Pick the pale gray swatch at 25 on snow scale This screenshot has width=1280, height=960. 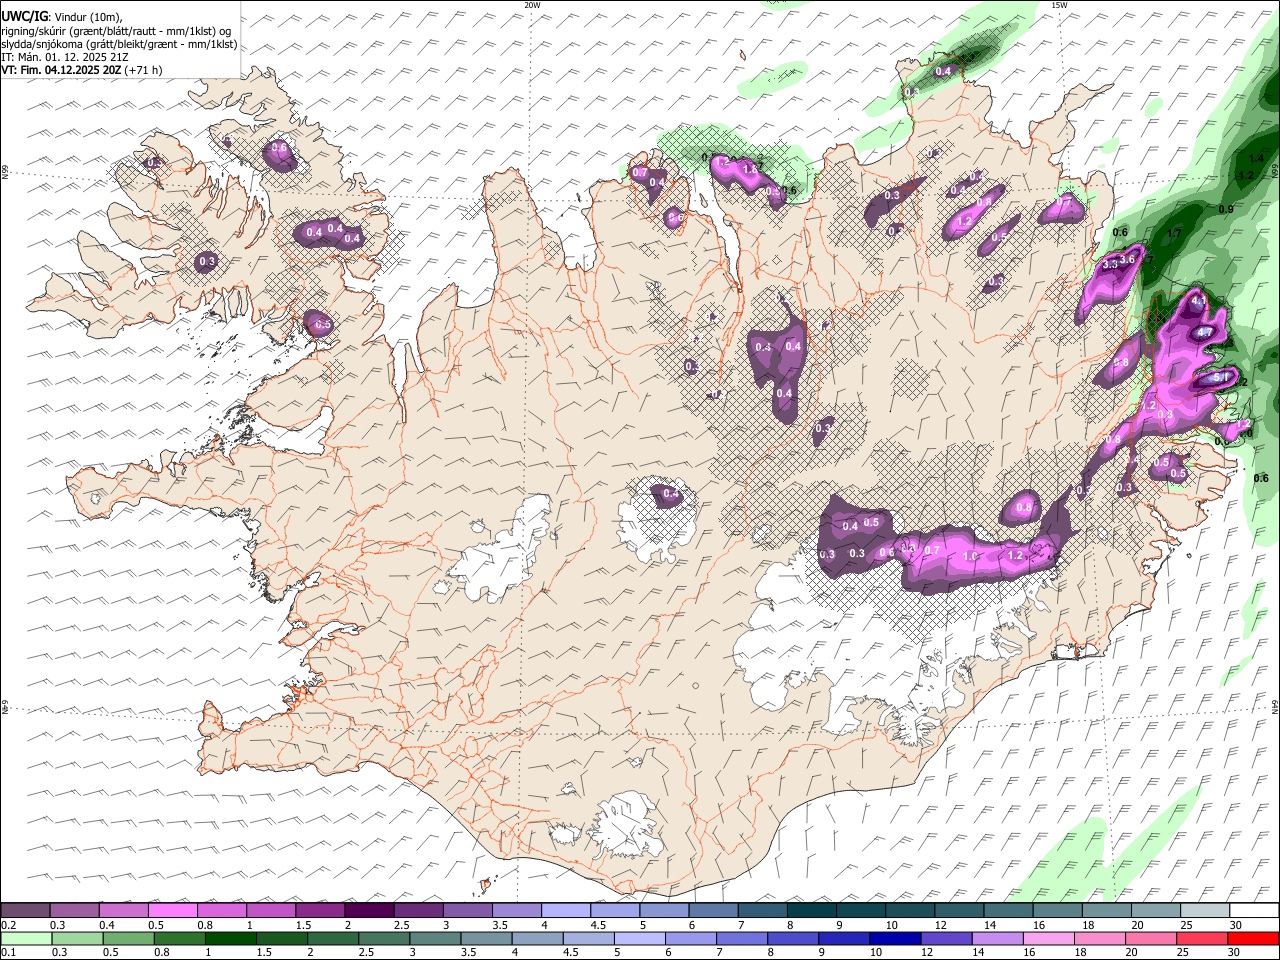pyautogui.click(x=1206, y=911)
